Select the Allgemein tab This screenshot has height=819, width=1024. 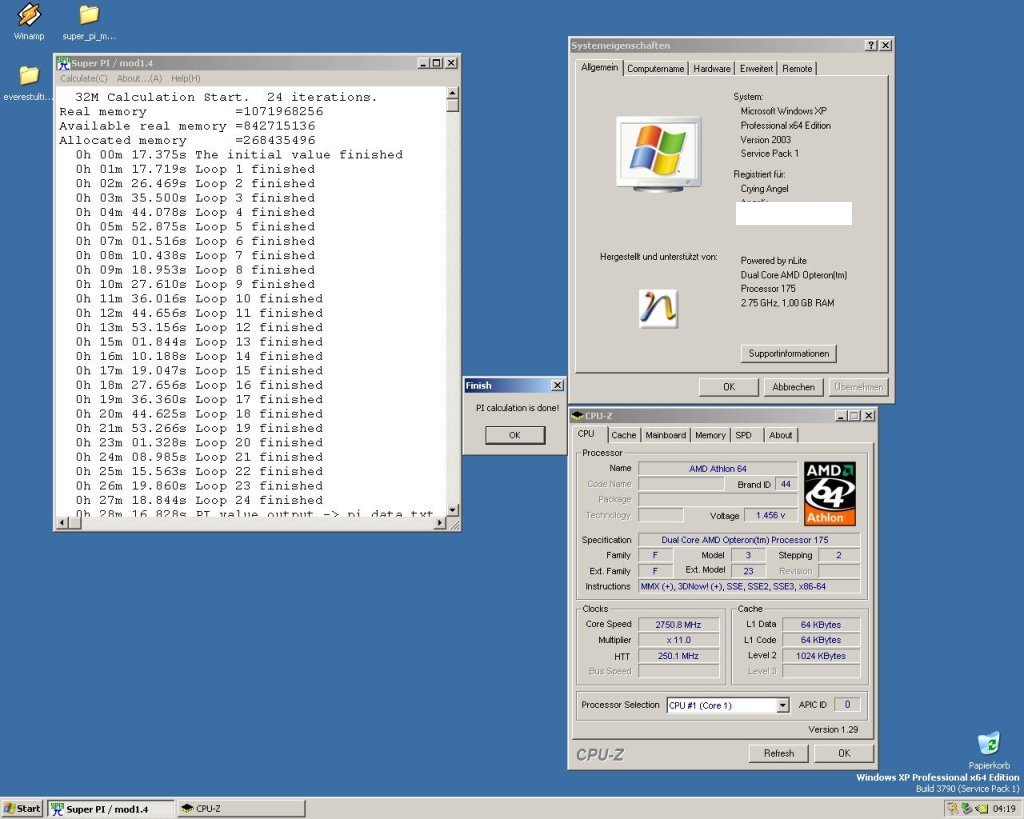(599, 67)
